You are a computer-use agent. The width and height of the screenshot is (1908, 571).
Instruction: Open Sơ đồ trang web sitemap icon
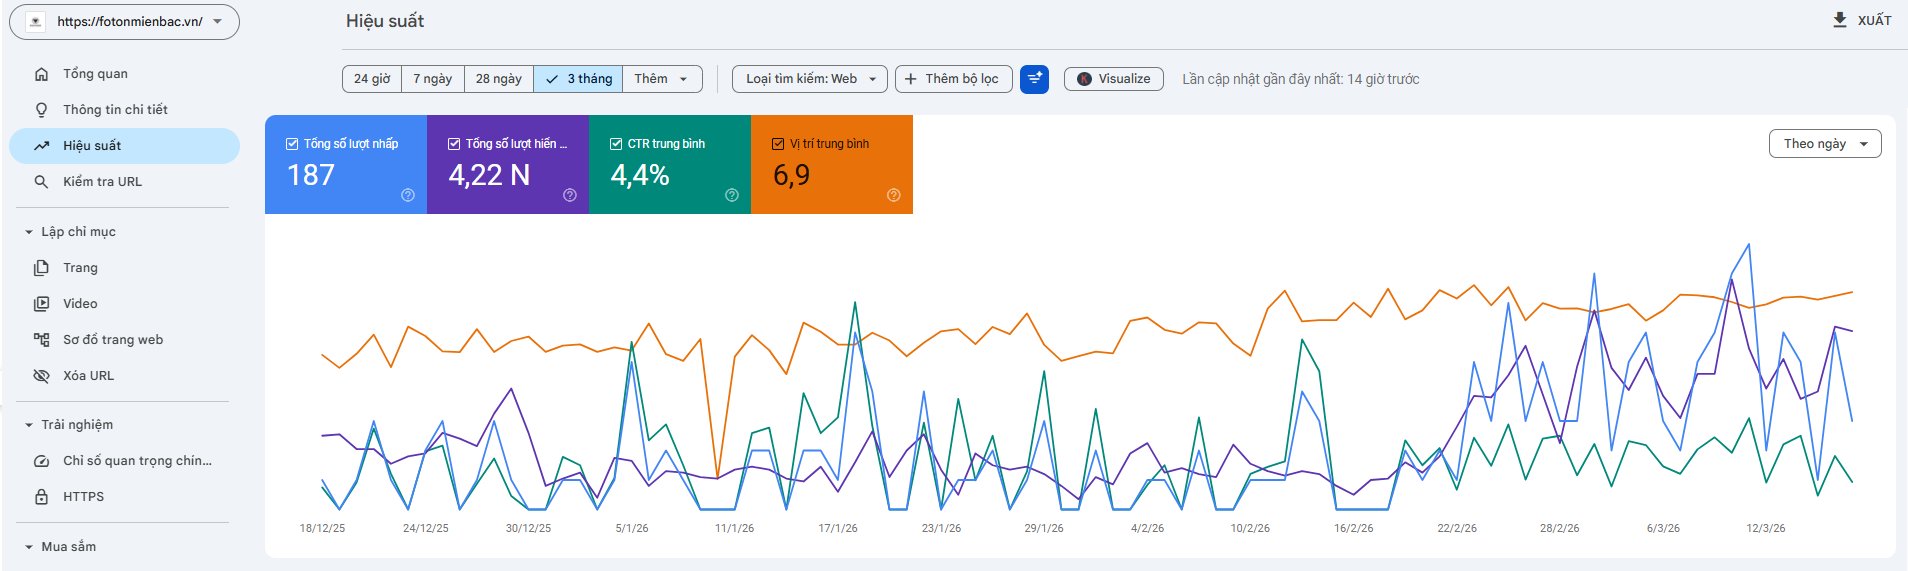click(x=41, y=340)
